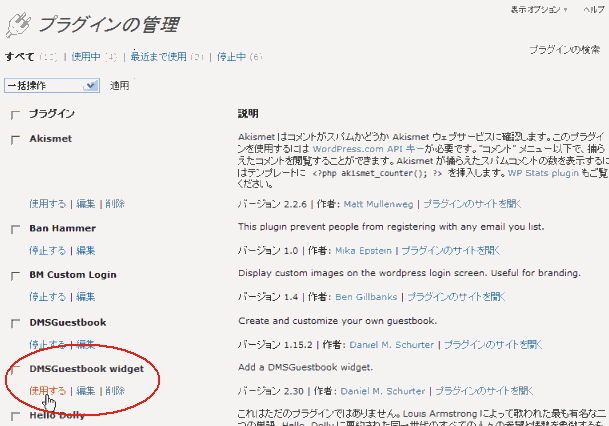Click the 説明 column header

tap(248, 114)
